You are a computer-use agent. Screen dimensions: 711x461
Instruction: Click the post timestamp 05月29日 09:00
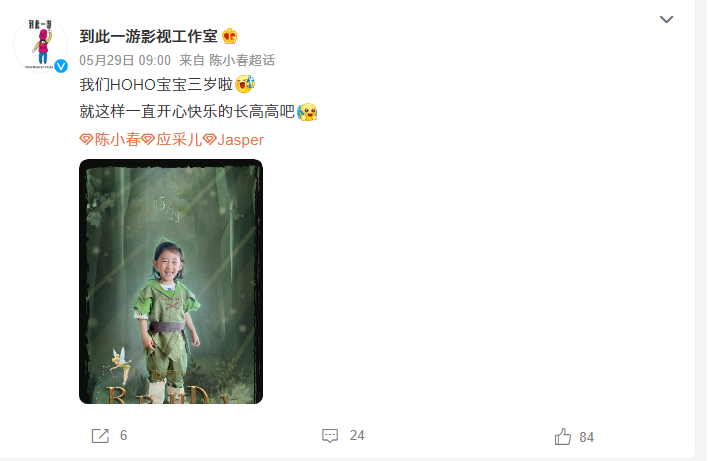coord(125,60)
